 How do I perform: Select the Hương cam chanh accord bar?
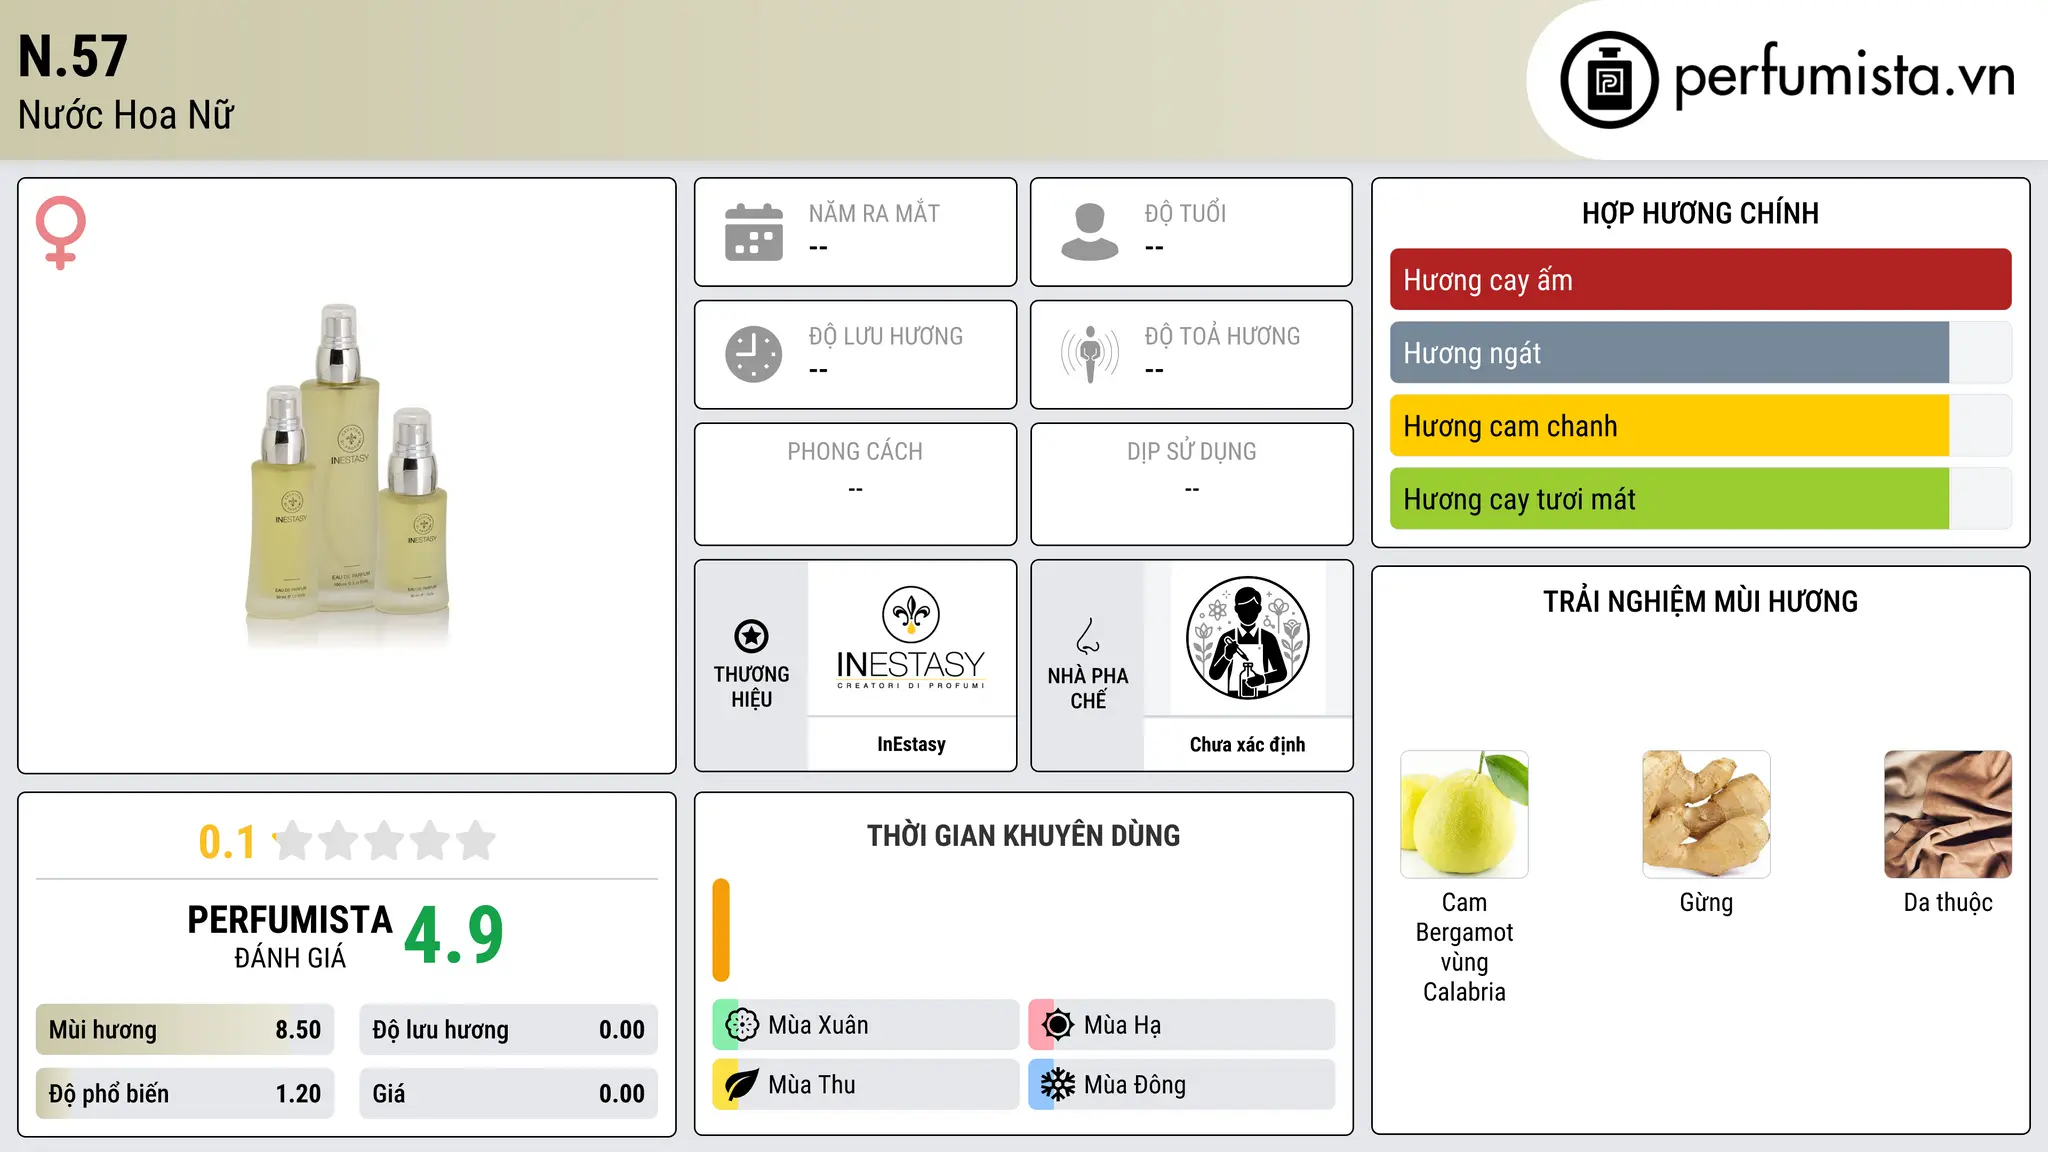(1700, 426)
